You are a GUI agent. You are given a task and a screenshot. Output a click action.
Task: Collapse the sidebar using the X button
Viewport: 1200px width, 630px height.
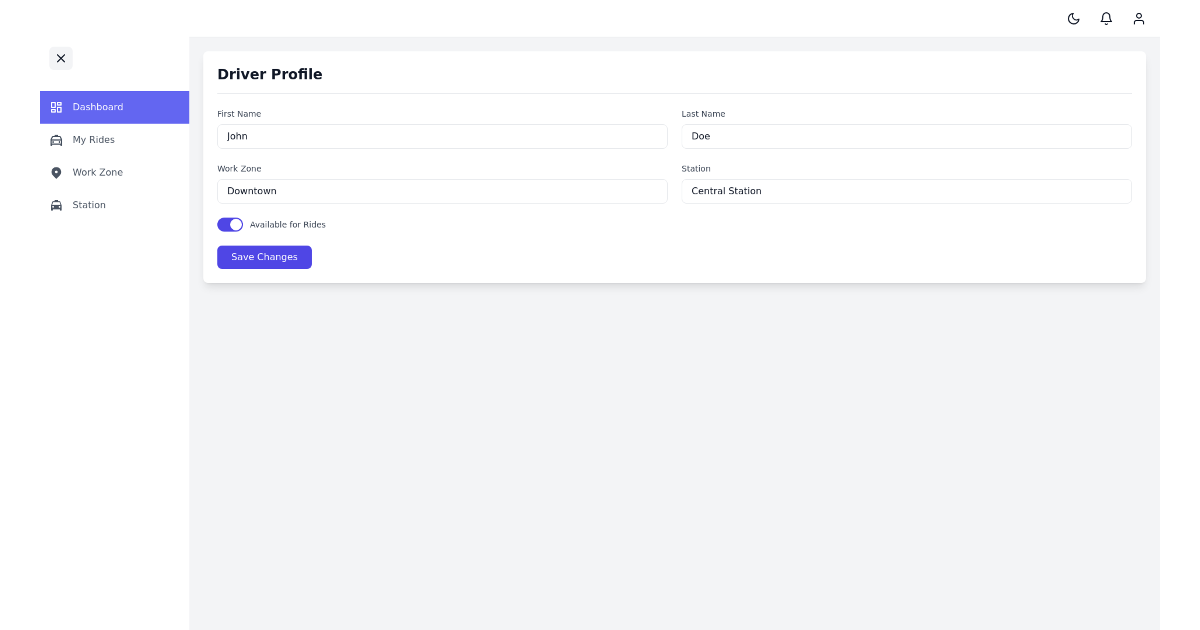[61, 58]
